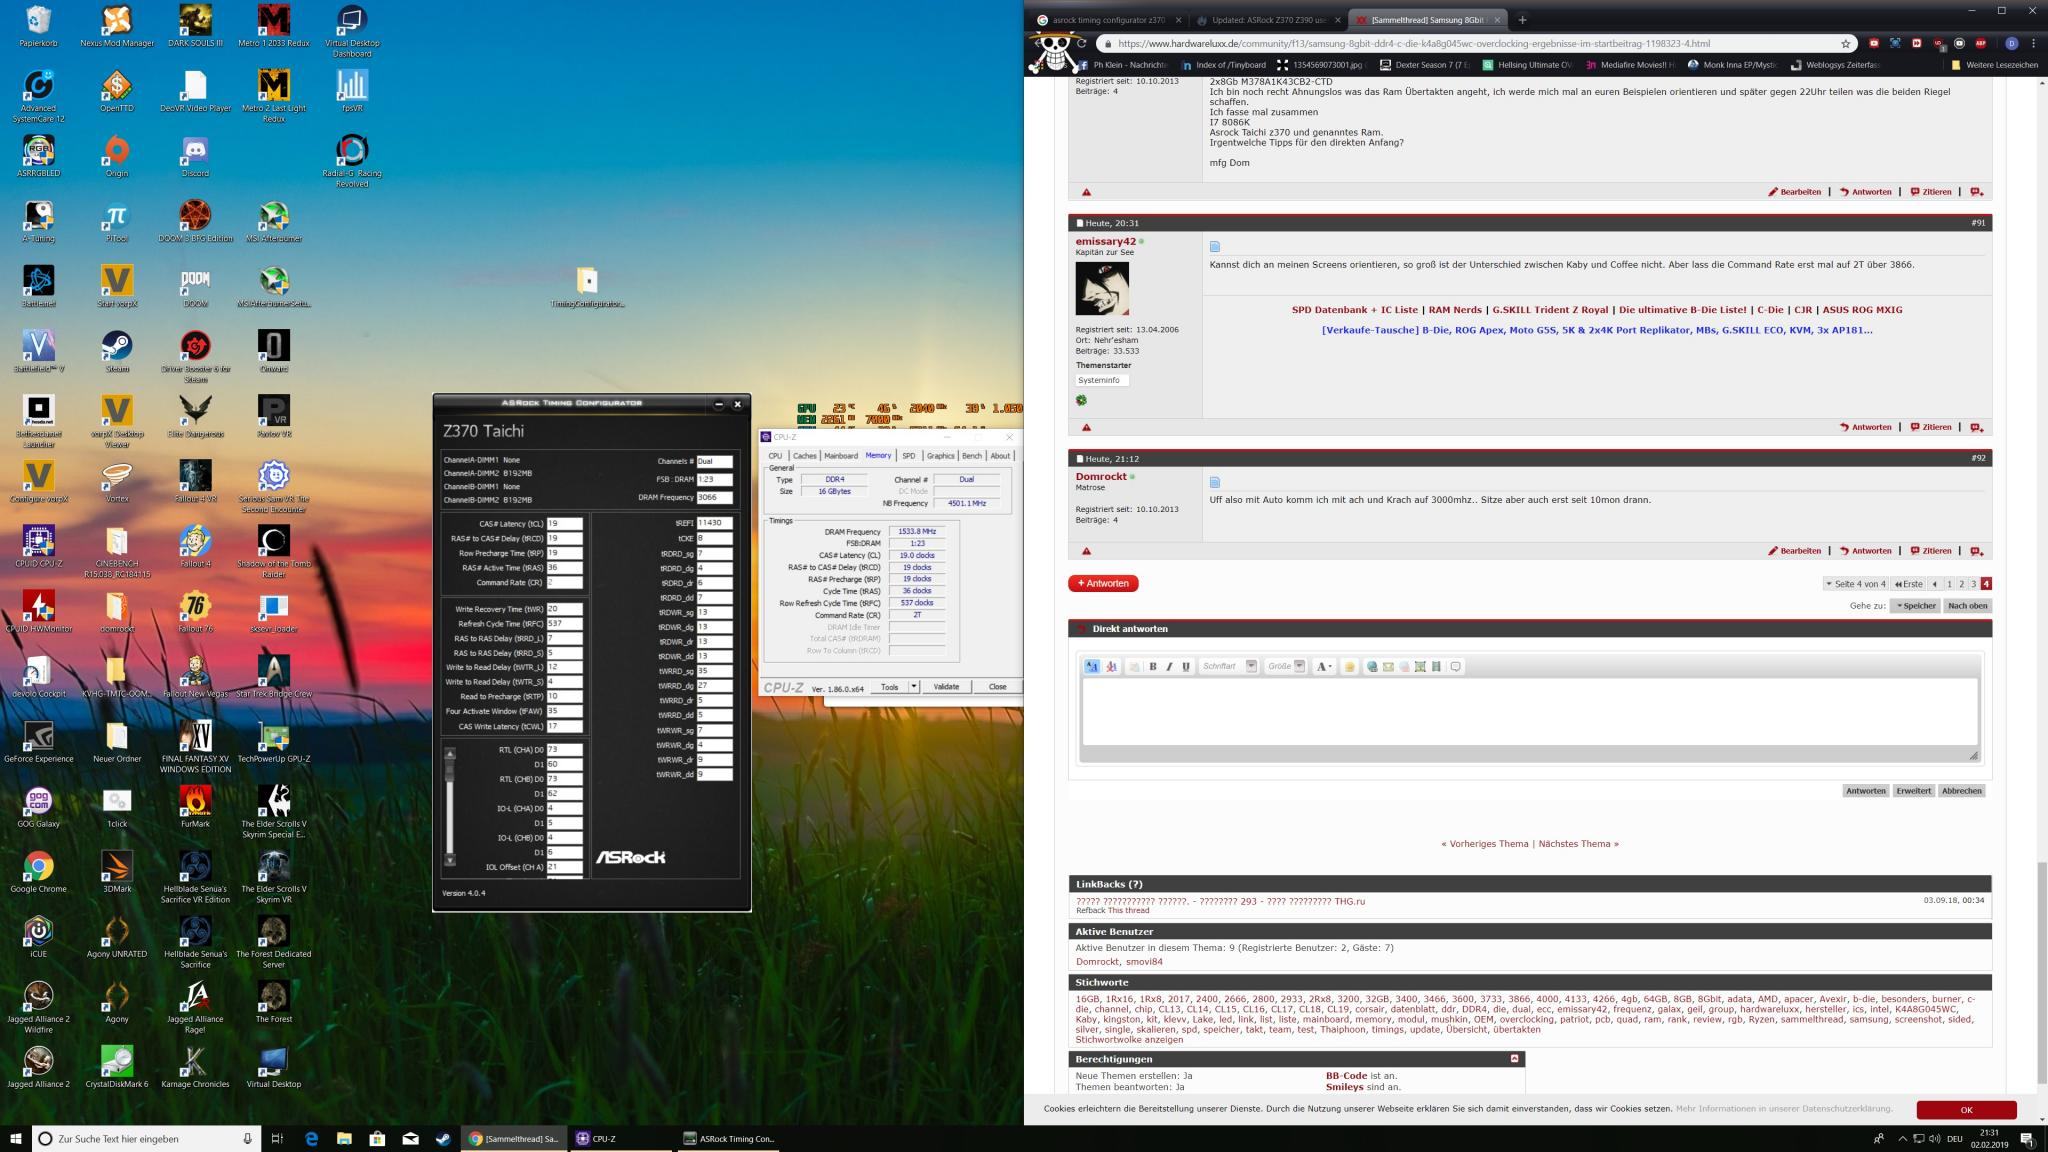This screenshot has height=1152, width=2048.
Task: Open the 'Nach oben' button
Action: coord(1967,606)
